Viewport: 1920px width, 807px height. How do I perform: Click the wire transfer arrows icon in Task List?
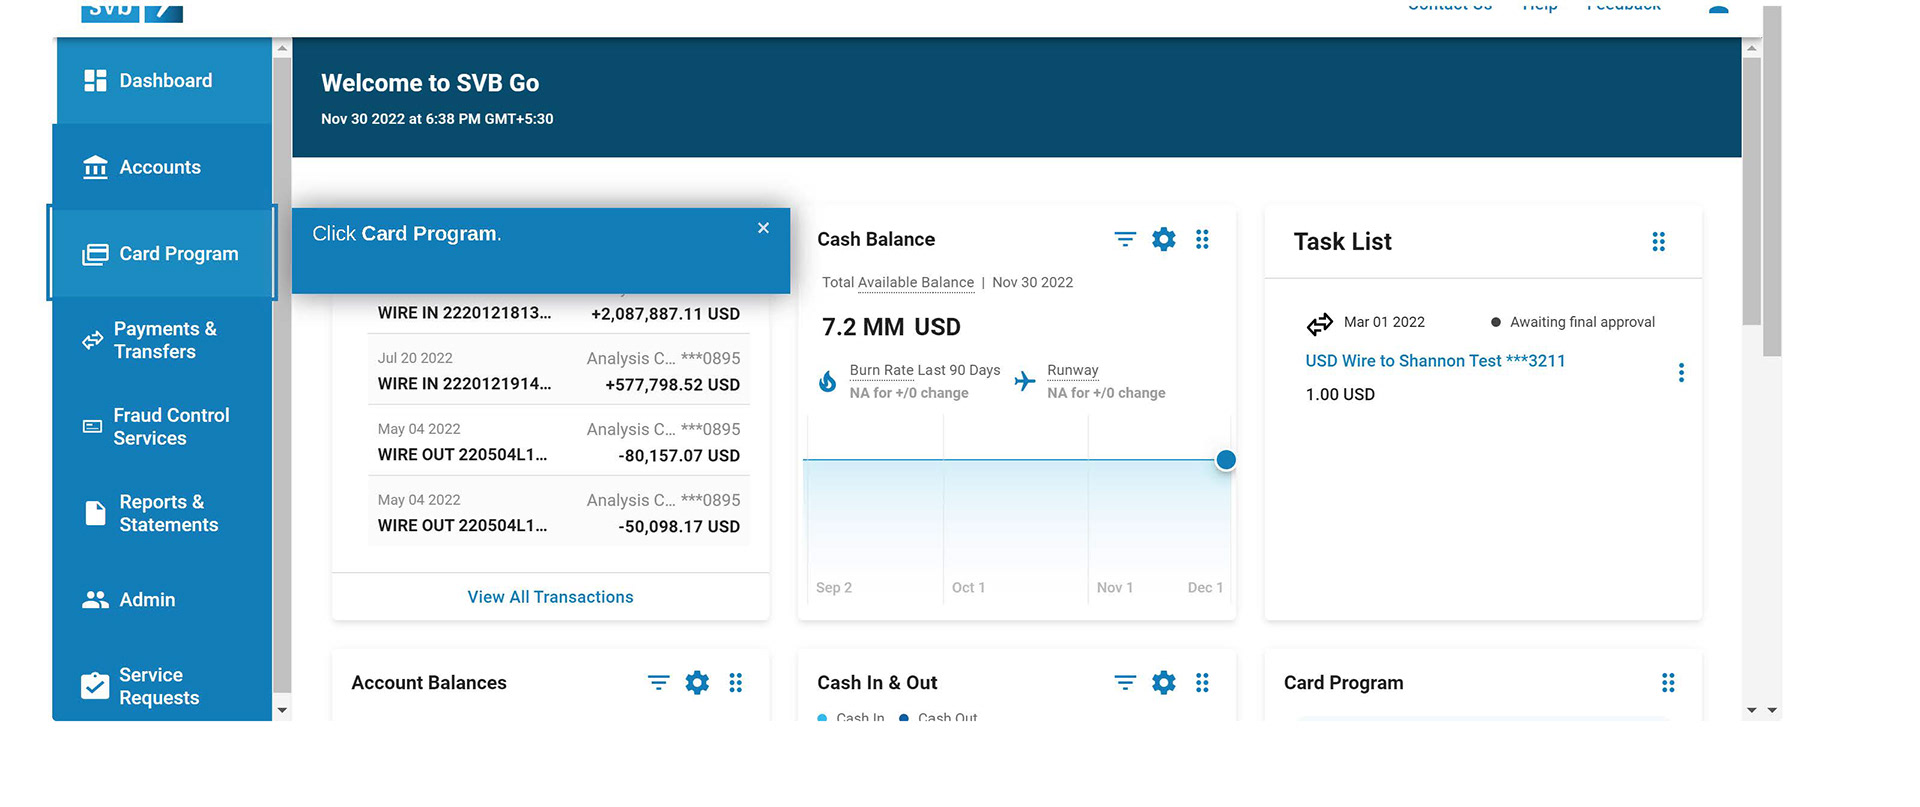1320,323
